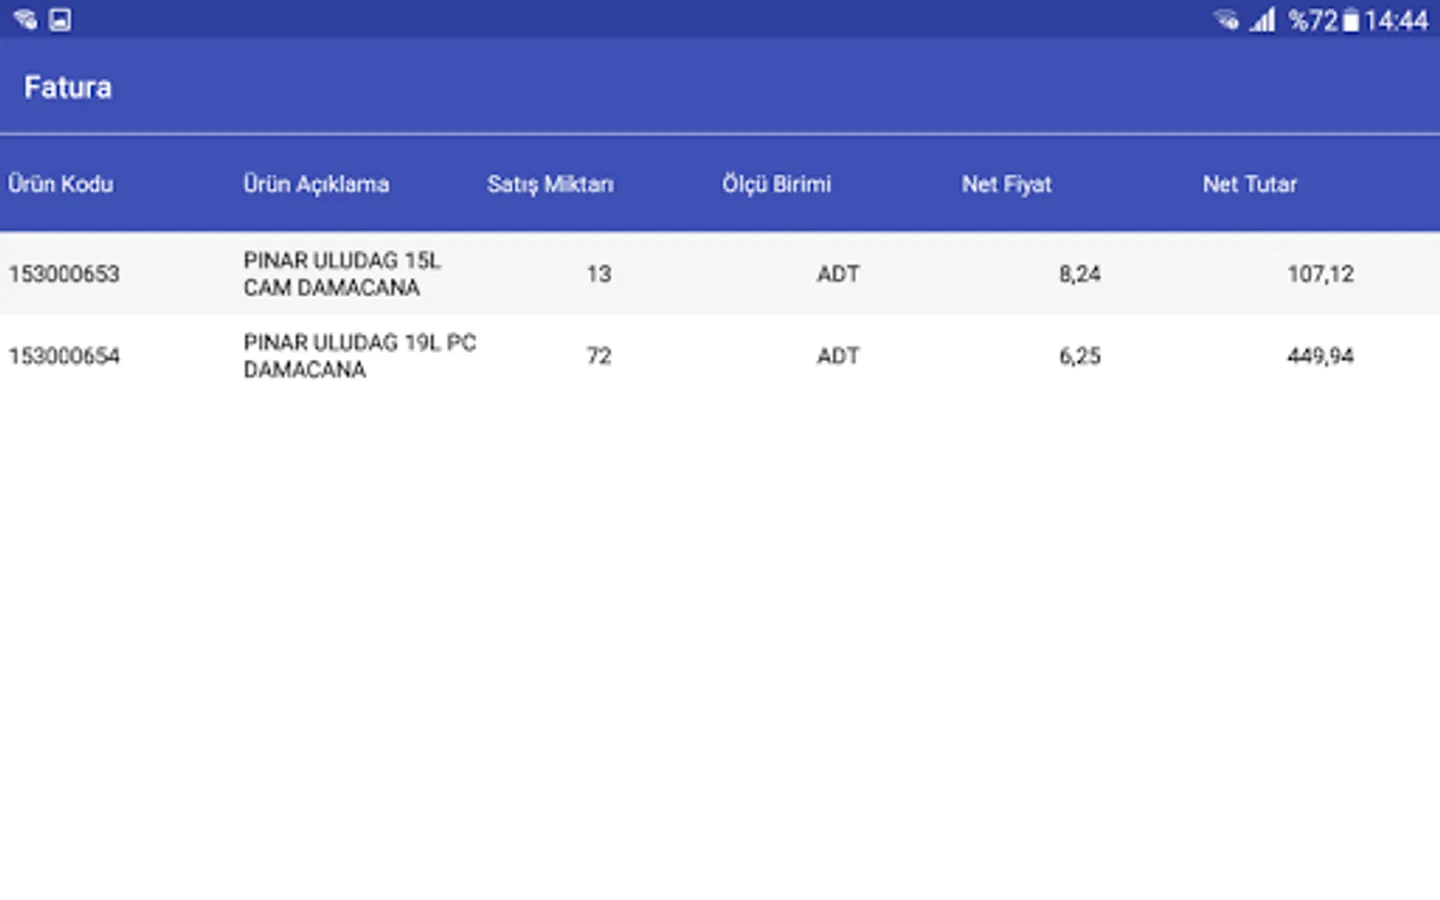
Task: Tap product code 153000653
Action: (64, 274)
